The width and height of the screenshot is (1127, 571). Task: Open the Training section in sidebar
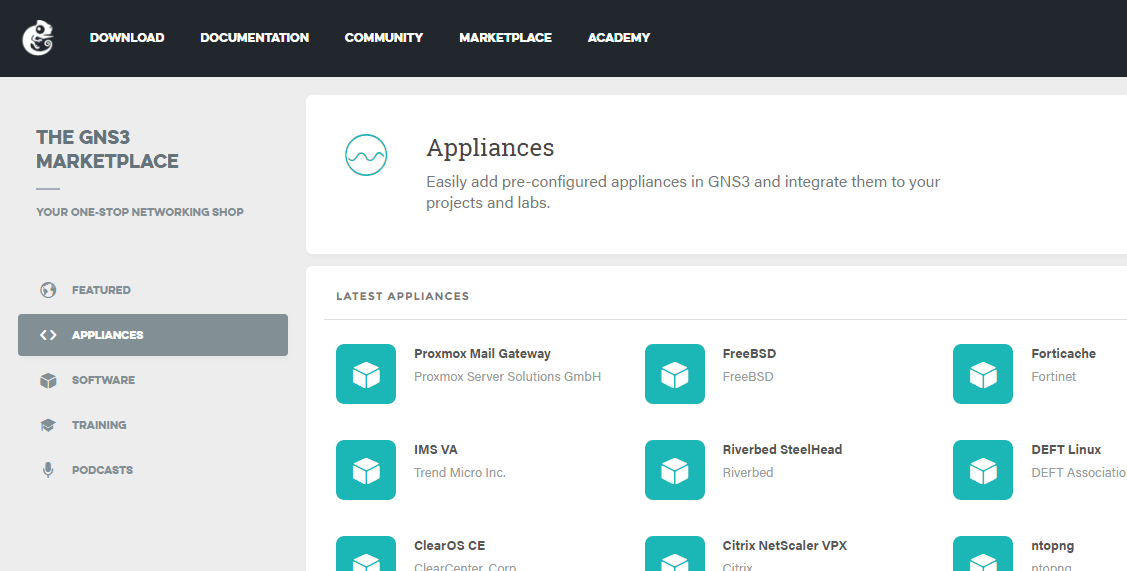(99, 425)
